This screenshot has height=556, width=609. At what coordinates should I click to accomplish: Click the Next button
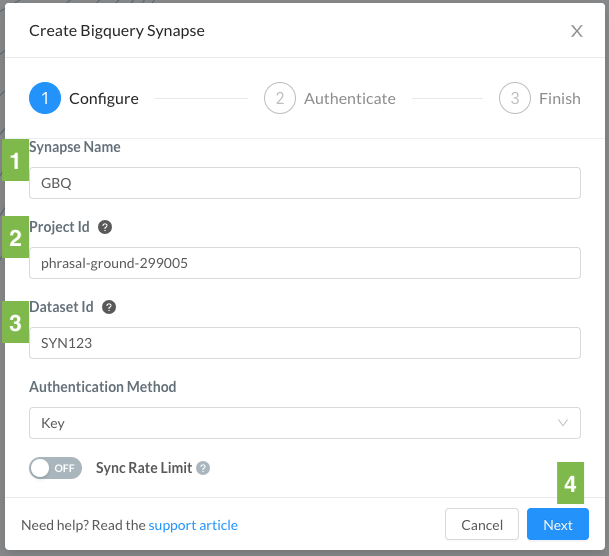pos(558,524)
